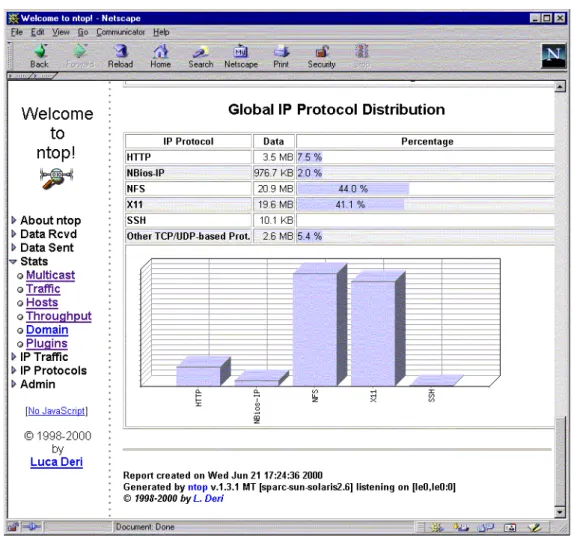The image size is (574, 537).
Task: Open the Hosts stats link
Action: pos(42,302)
